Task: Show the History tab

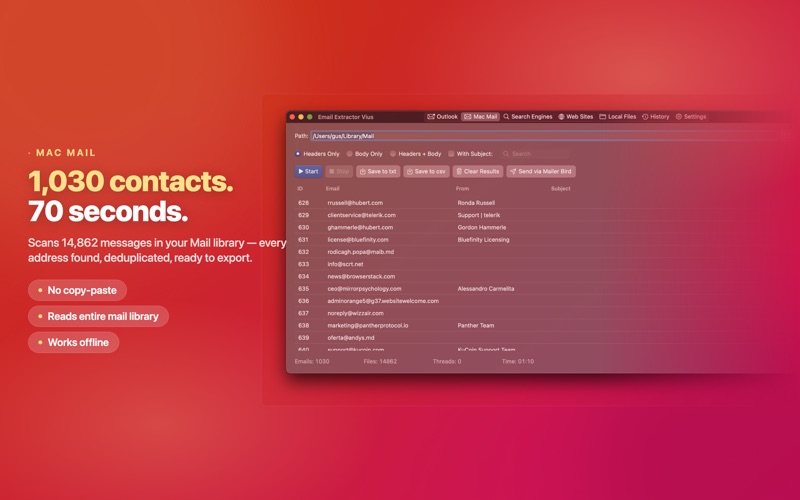Action: tap(656, 117)
